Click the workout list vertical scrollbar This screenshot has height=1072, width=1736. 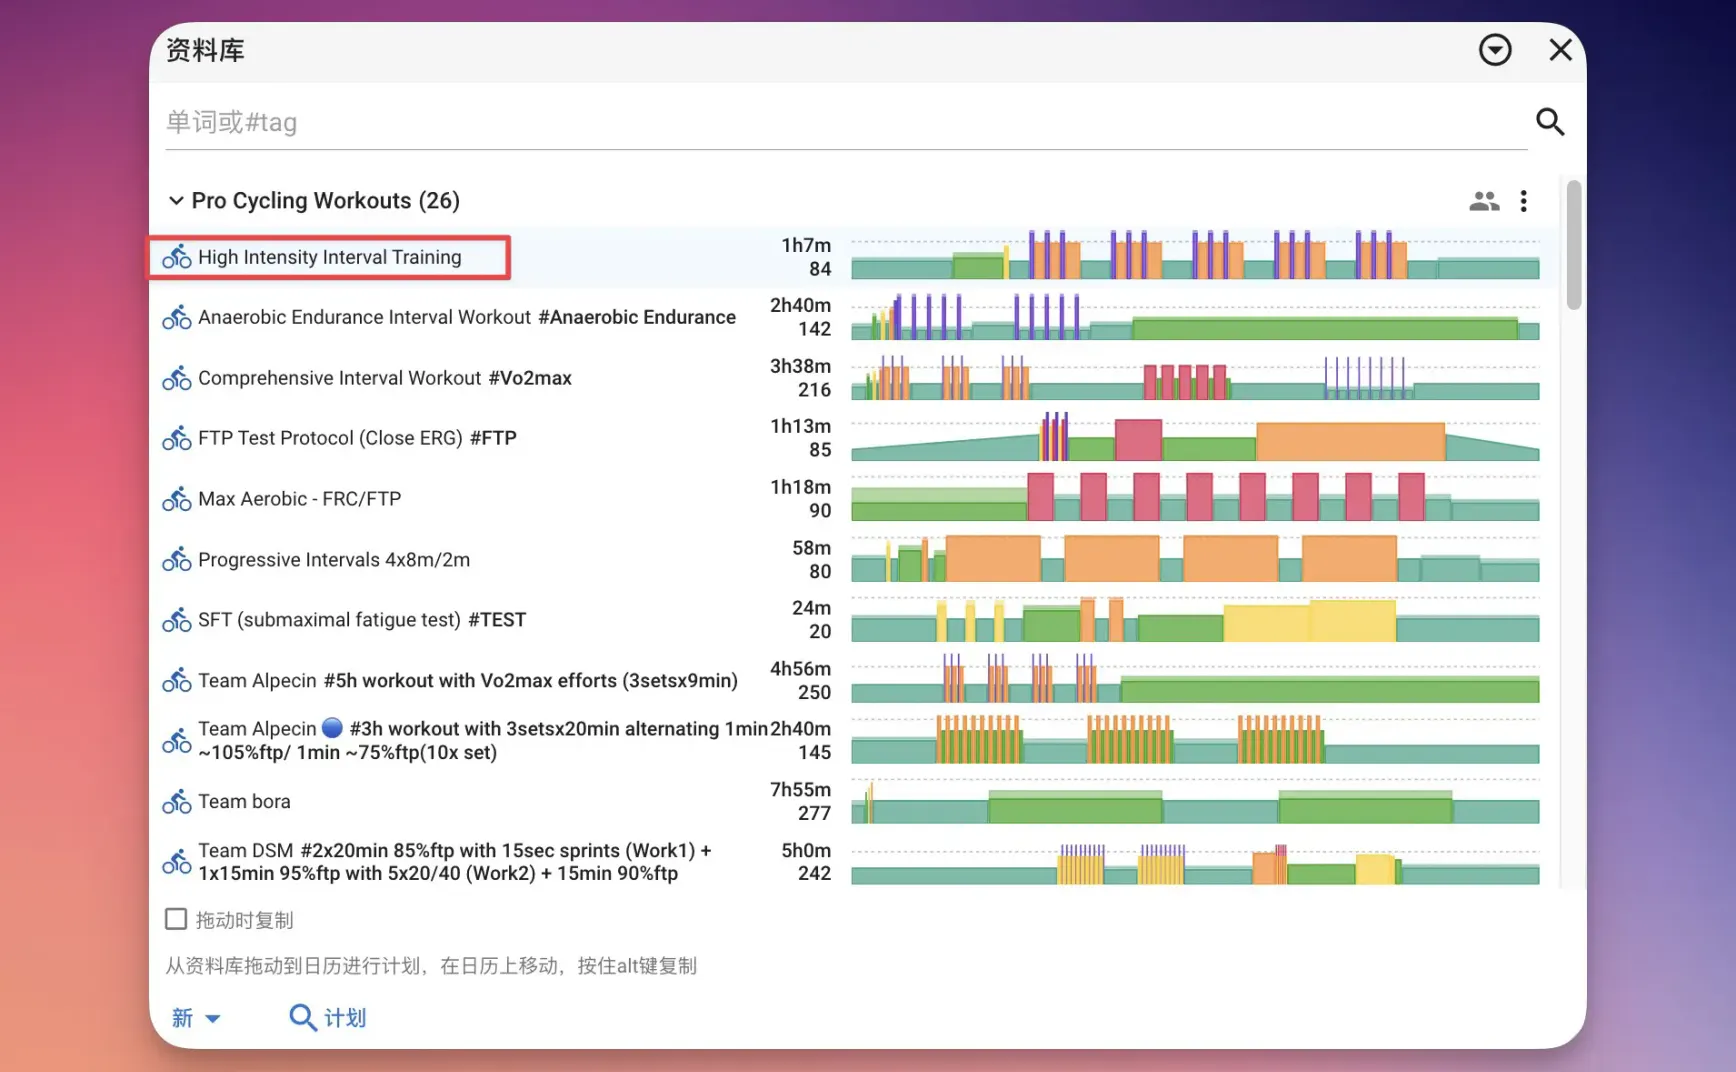point(1574,246)
